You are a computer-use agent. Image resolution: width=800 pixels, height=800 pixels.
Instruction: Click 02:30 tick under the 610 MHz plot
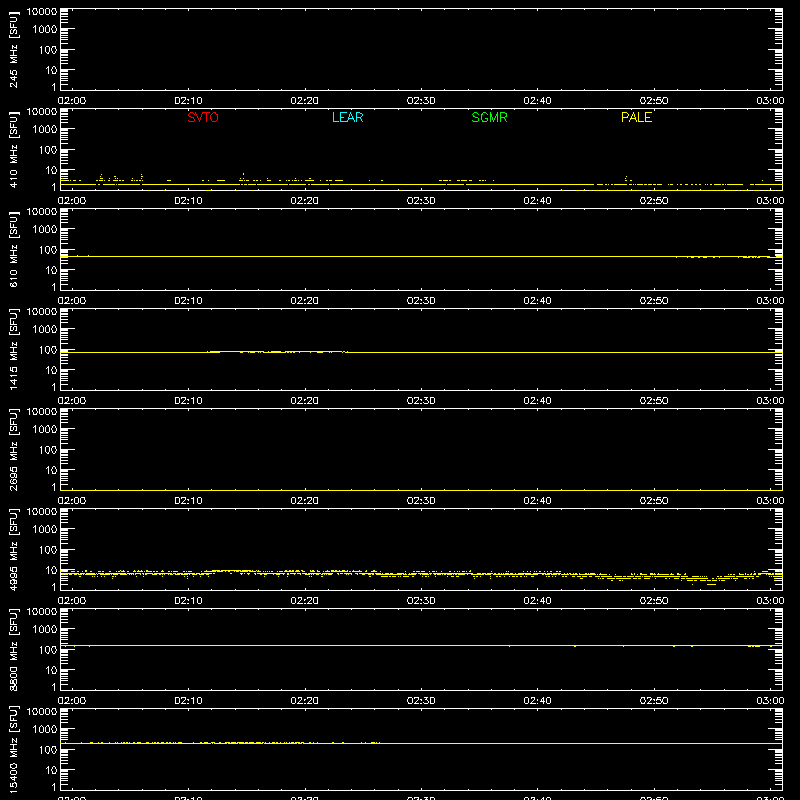tap(421, 301)
